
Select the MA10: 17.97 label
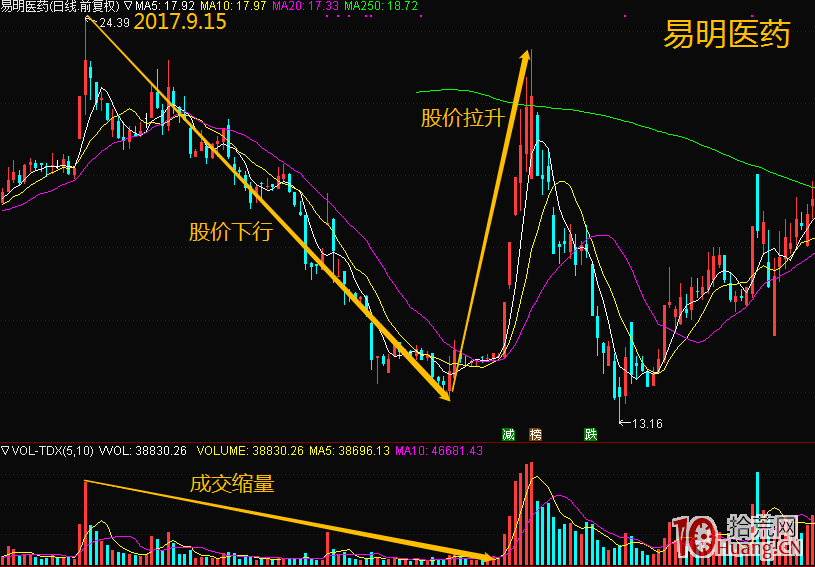click(233, 6)
